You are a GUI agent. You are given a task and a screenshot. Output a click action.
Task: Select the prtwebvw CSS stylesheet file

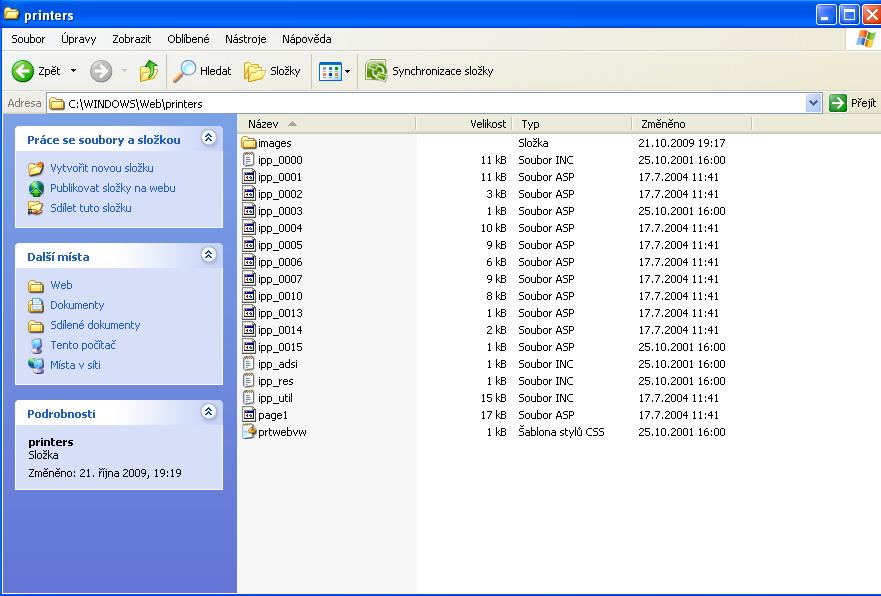[x=250, y=432]
